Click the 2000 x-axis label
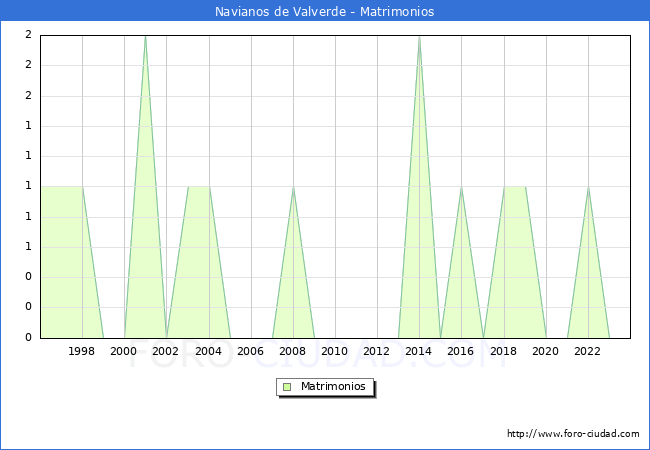This screenshot has height=450, width=650. (124, 351)
